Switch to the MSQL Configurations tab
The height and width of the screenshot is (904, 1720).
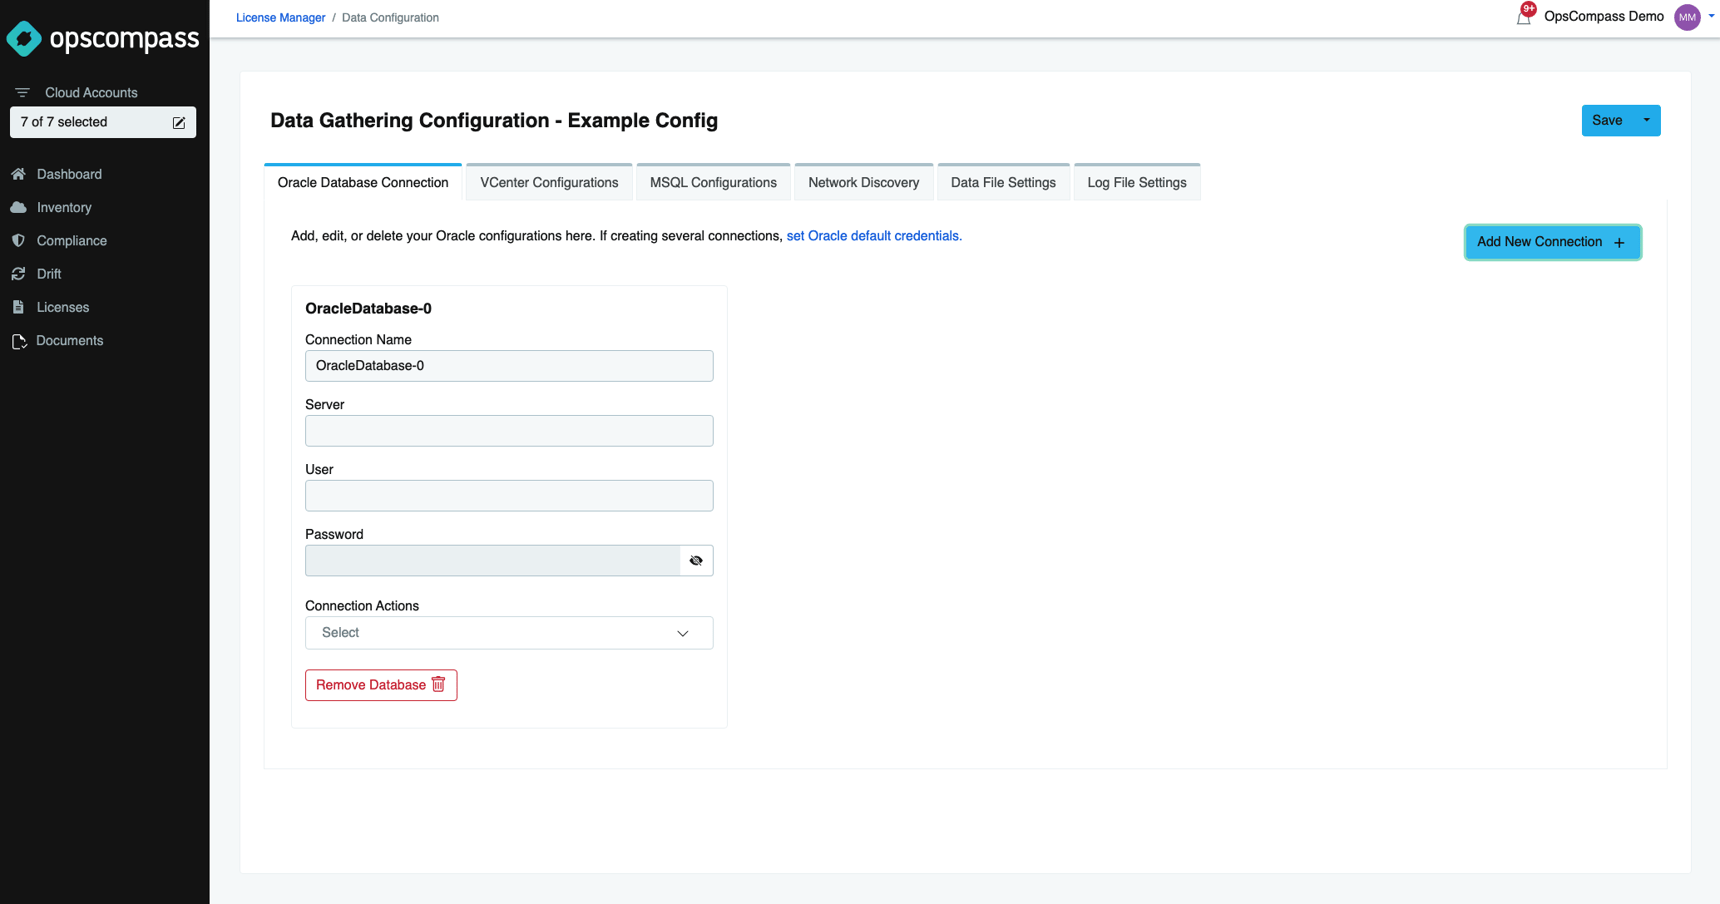point(713,182)
